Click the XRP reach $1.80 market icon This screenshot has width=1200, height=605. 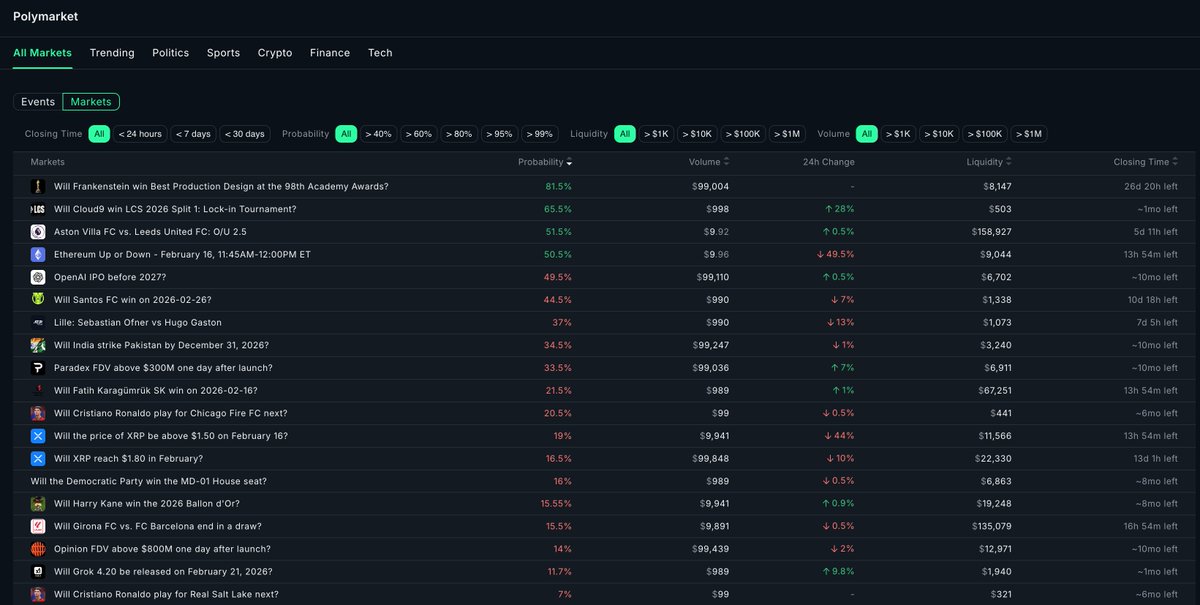pyautogui.click(x=38, y=458)
